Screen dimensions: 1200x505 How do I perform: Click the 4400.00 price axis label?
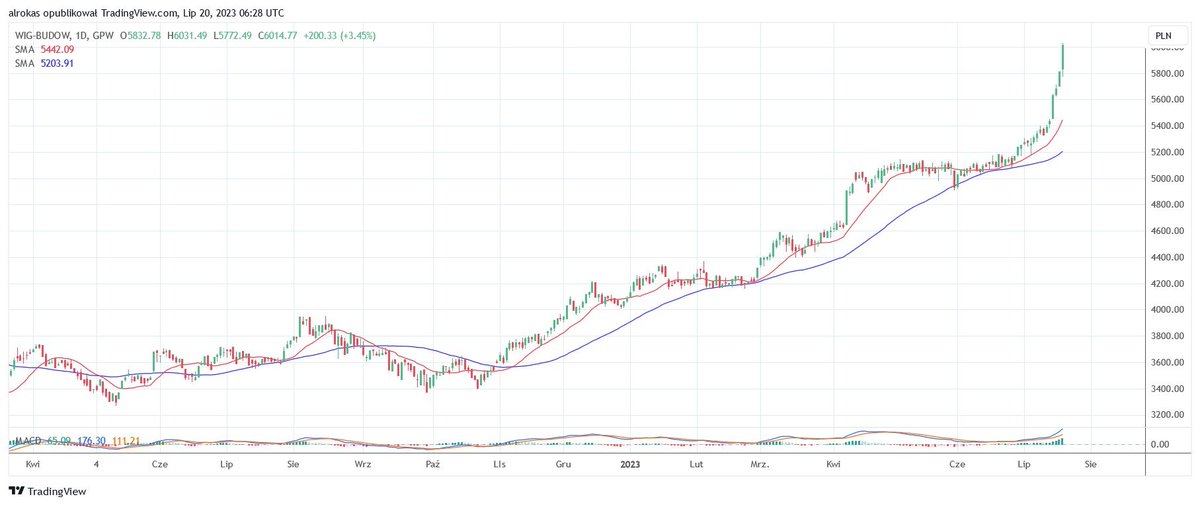coord(1168,258)
